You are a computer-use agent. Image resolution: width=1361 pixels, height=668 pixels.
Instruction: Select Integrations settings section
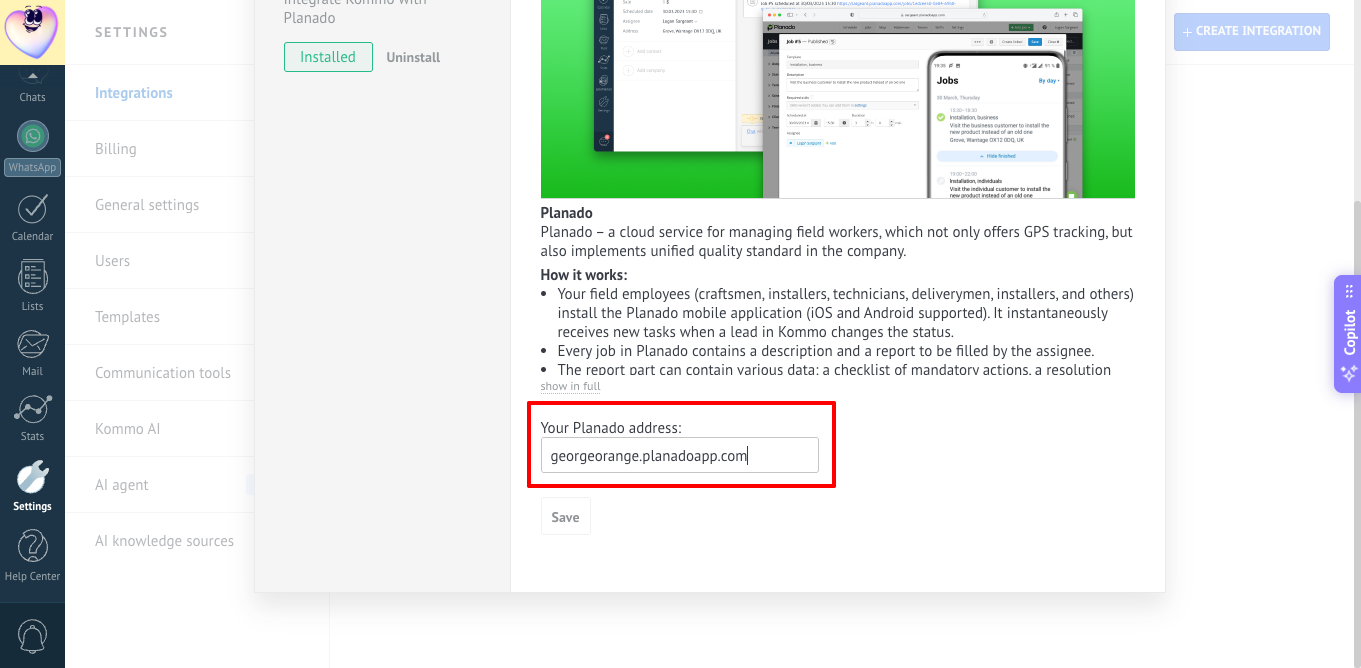click(134, 93)
